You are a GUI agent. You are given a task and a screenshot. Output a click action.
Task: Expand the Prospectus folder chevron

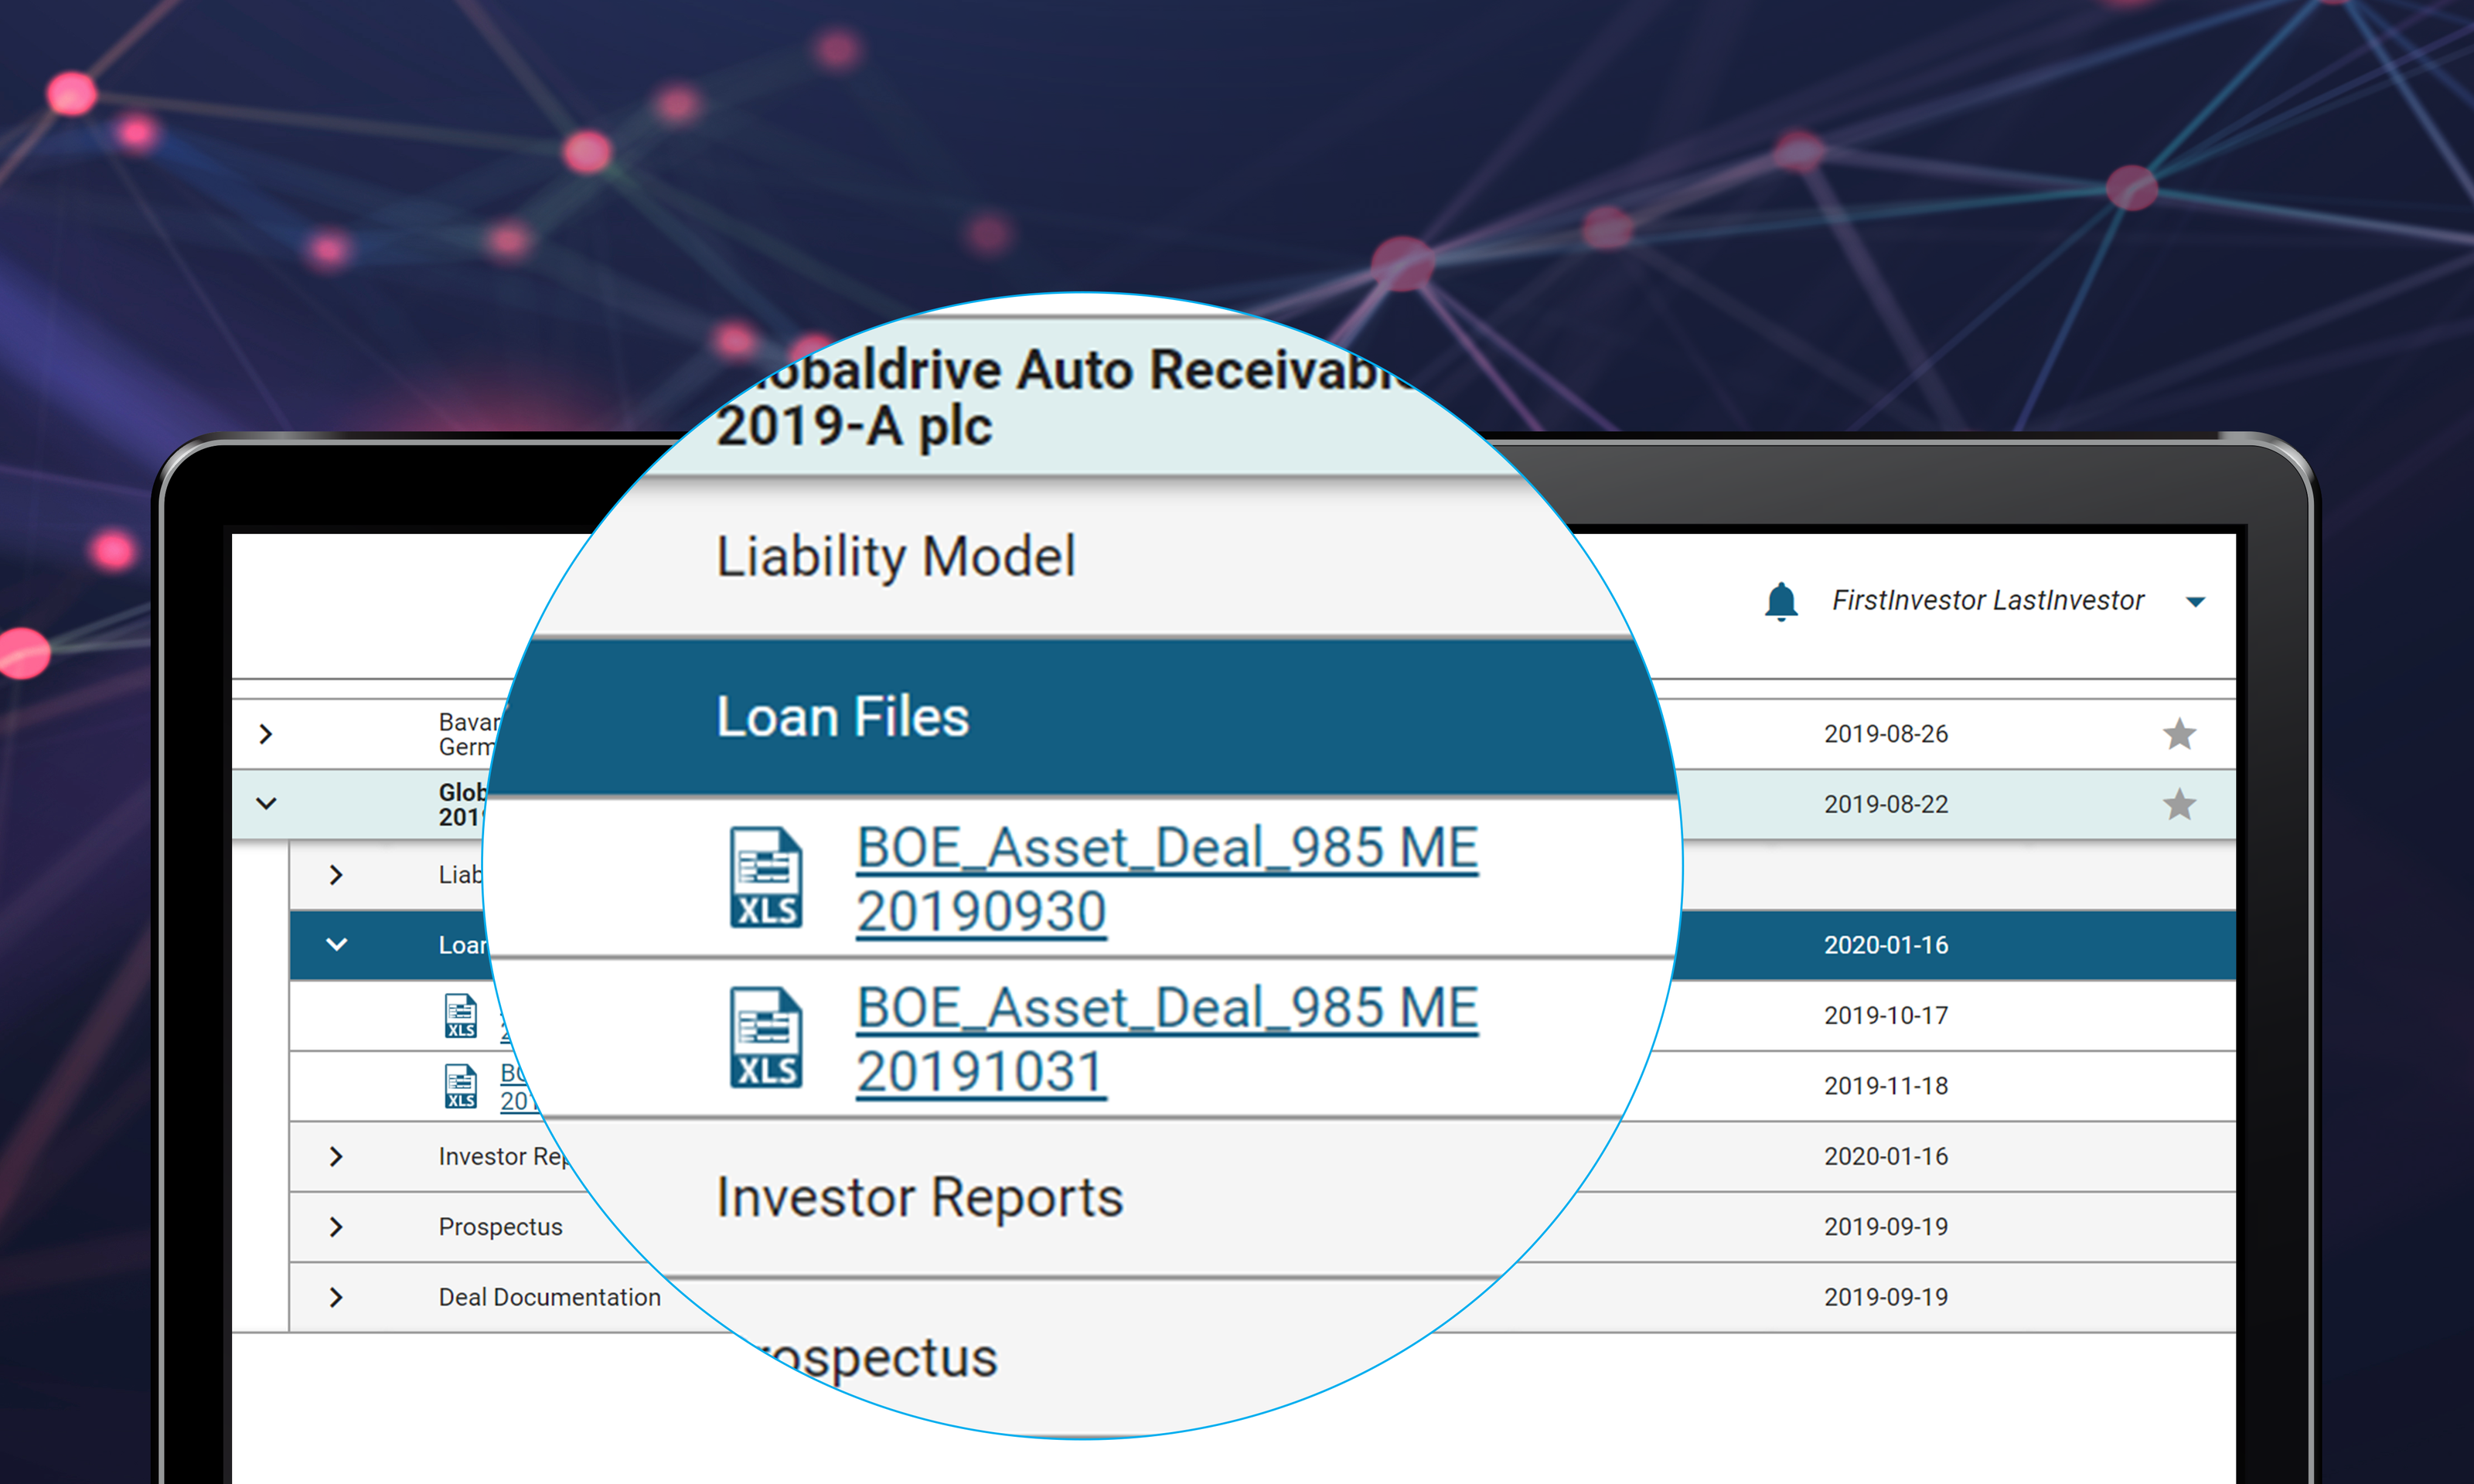336,1227
